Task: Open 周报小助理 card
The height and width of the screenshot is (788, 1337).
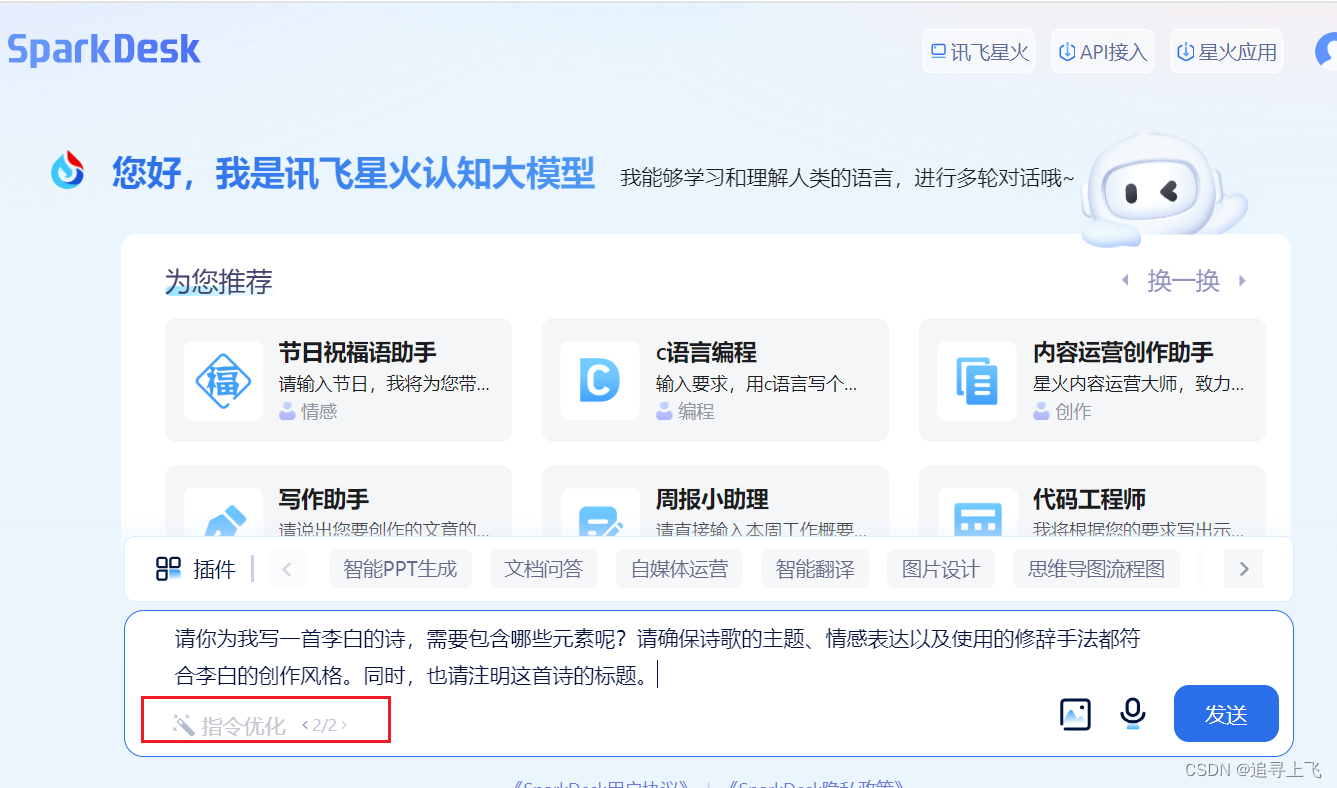Action: coord(715,503)
